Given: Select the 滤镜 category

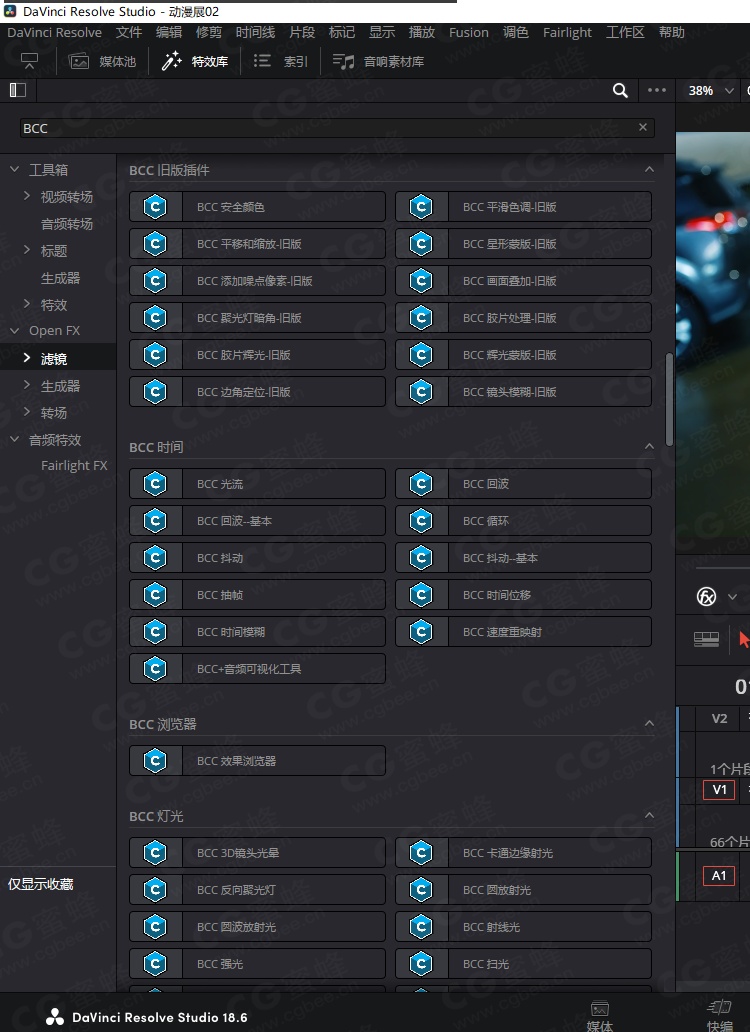Looking at the screenshot, I should [x=58, y=358].
